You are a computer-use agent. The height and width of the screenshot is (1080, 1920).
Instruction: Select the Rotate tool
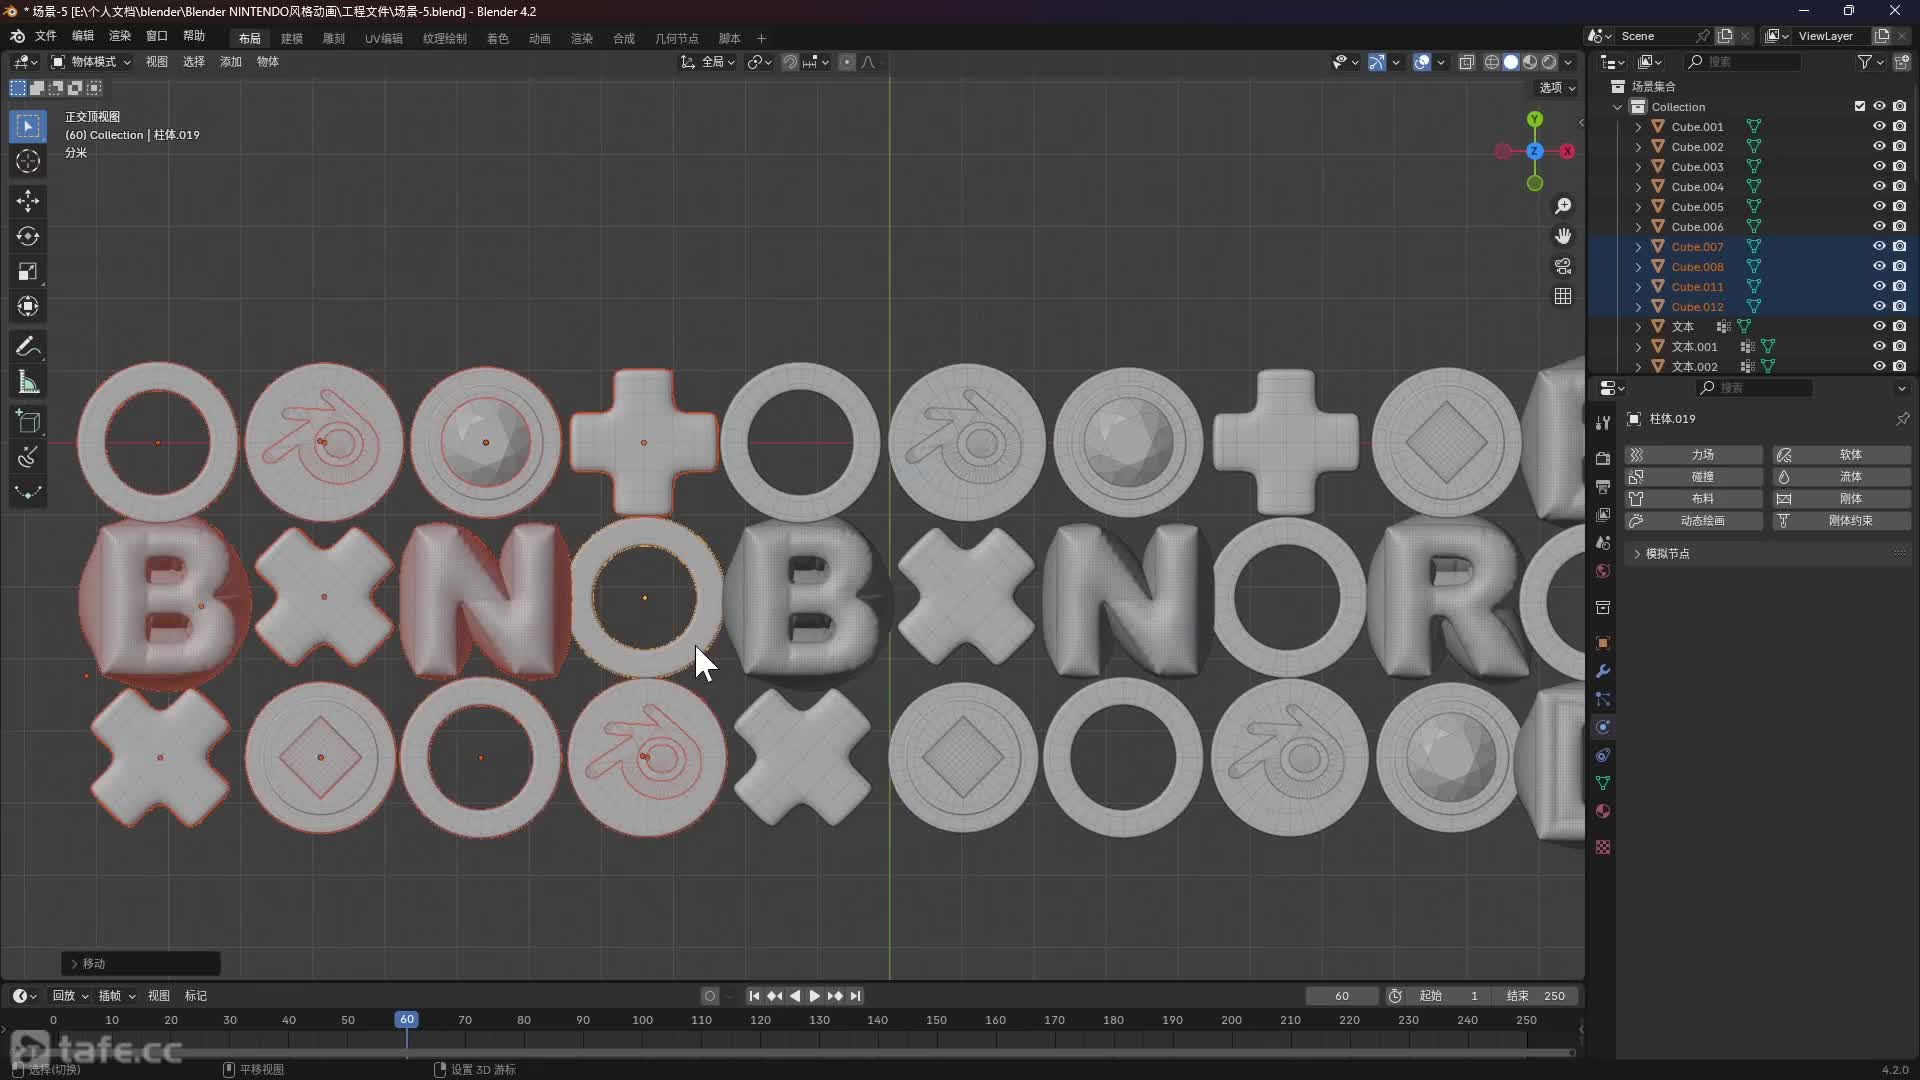[28, 236]
